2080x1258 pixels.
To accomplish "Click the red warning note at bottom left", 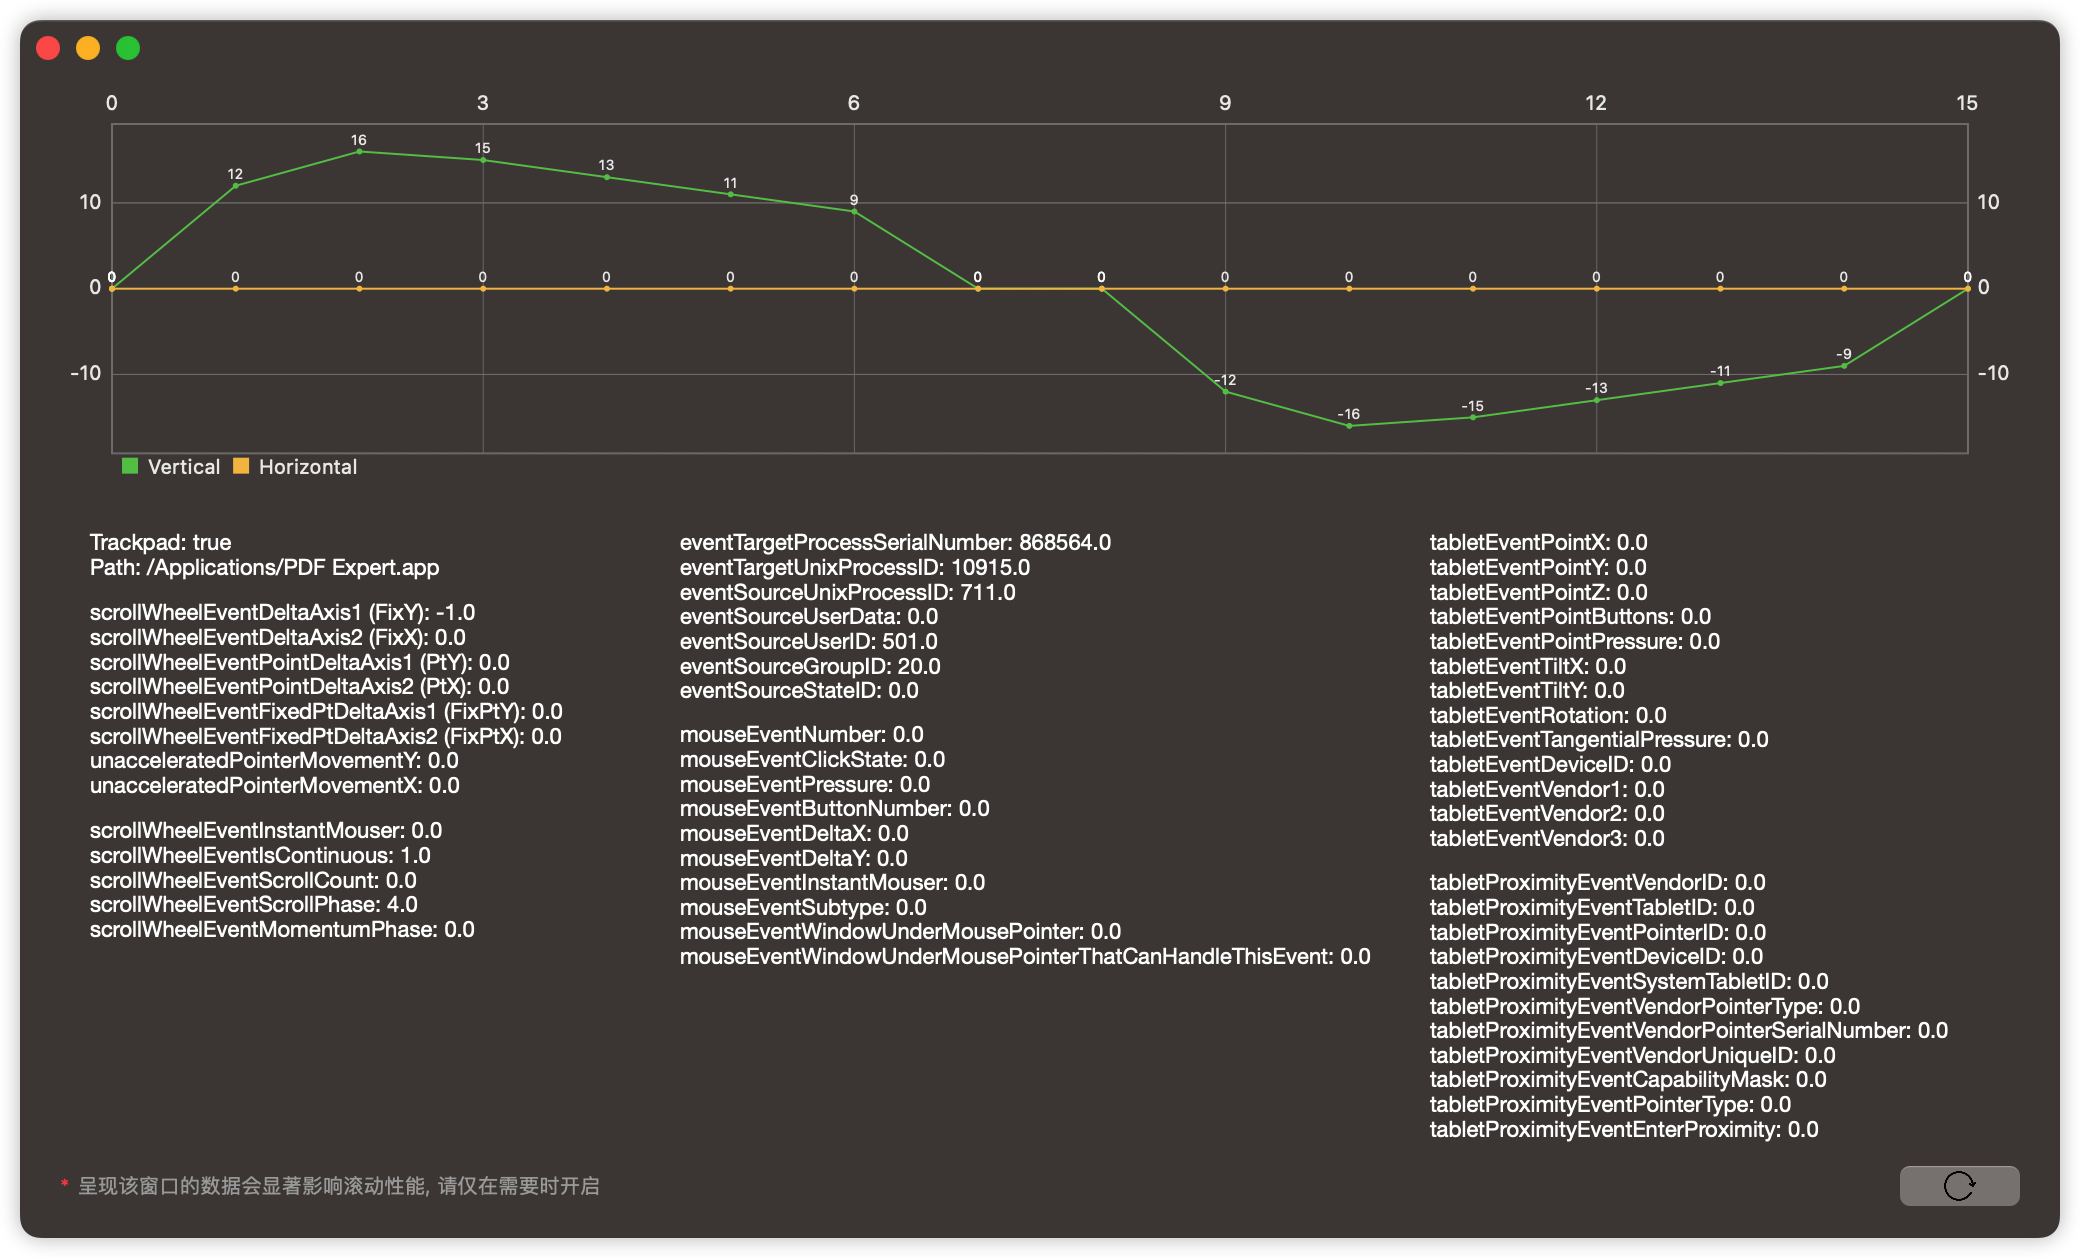I will pyautogui.click(x=330, y=1185).
